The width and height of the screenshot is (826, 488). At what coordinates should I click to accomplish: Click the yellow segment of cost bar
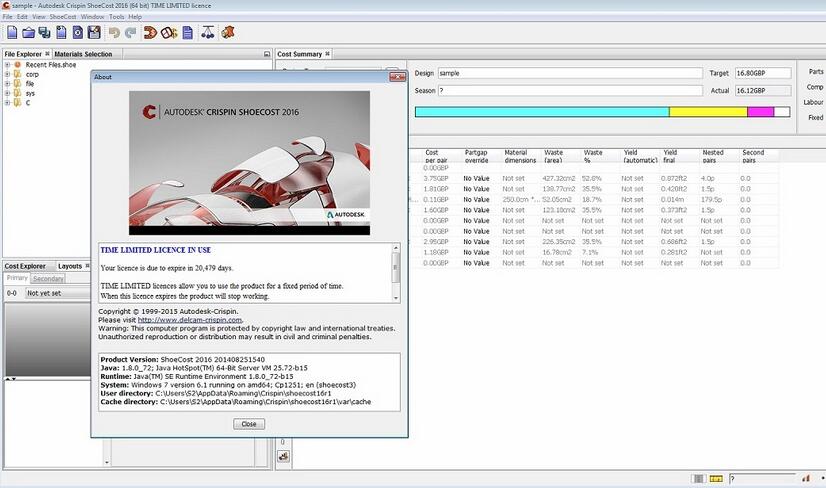(x=709, y=112)
